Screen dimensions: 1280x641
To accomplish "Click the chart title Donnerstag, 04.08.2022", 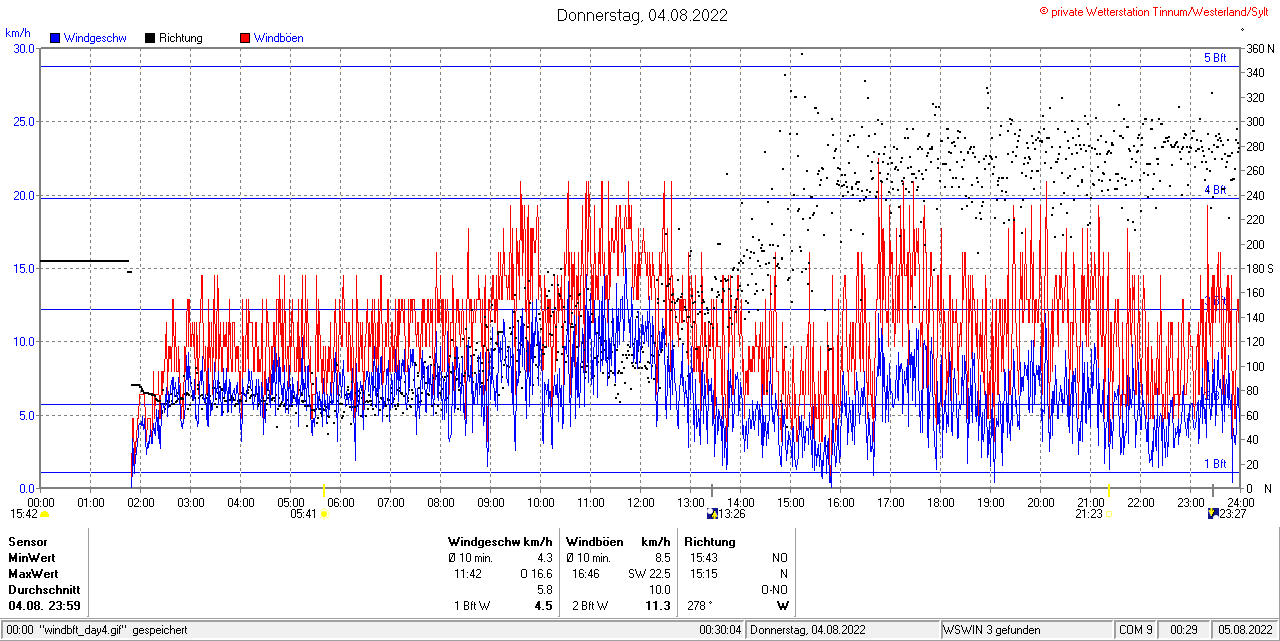I will [x=642, y=15].
